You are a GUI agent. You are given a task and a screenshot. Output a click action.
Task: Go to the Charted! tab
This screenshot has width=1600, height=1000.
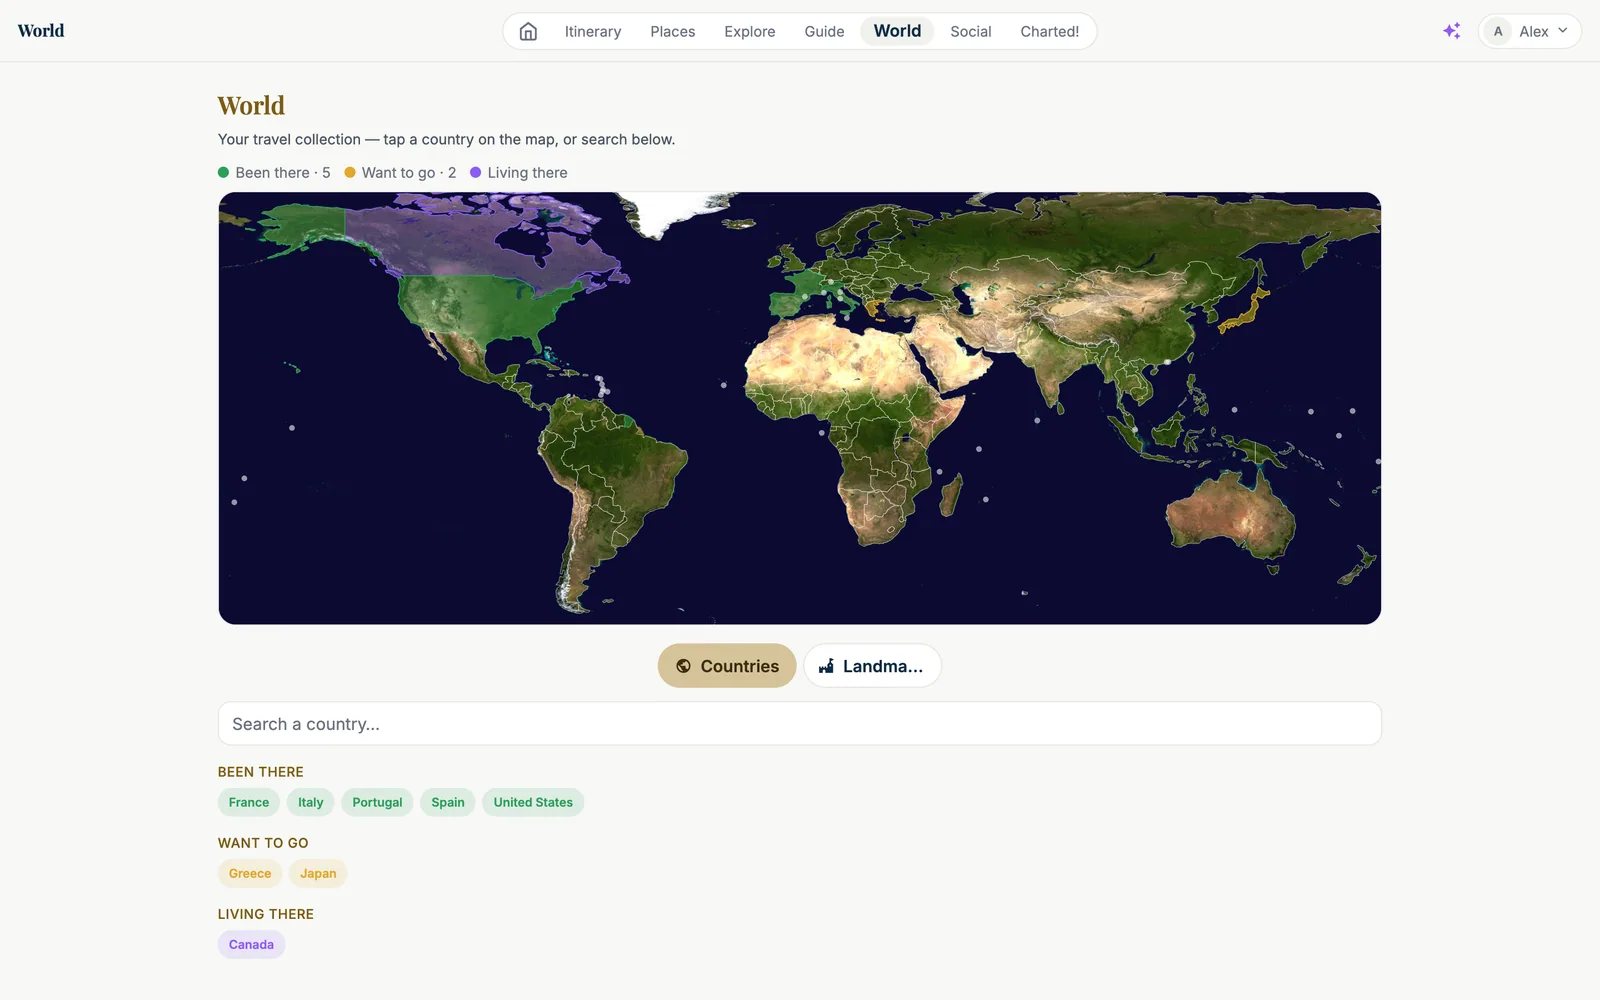point(1050,31)
